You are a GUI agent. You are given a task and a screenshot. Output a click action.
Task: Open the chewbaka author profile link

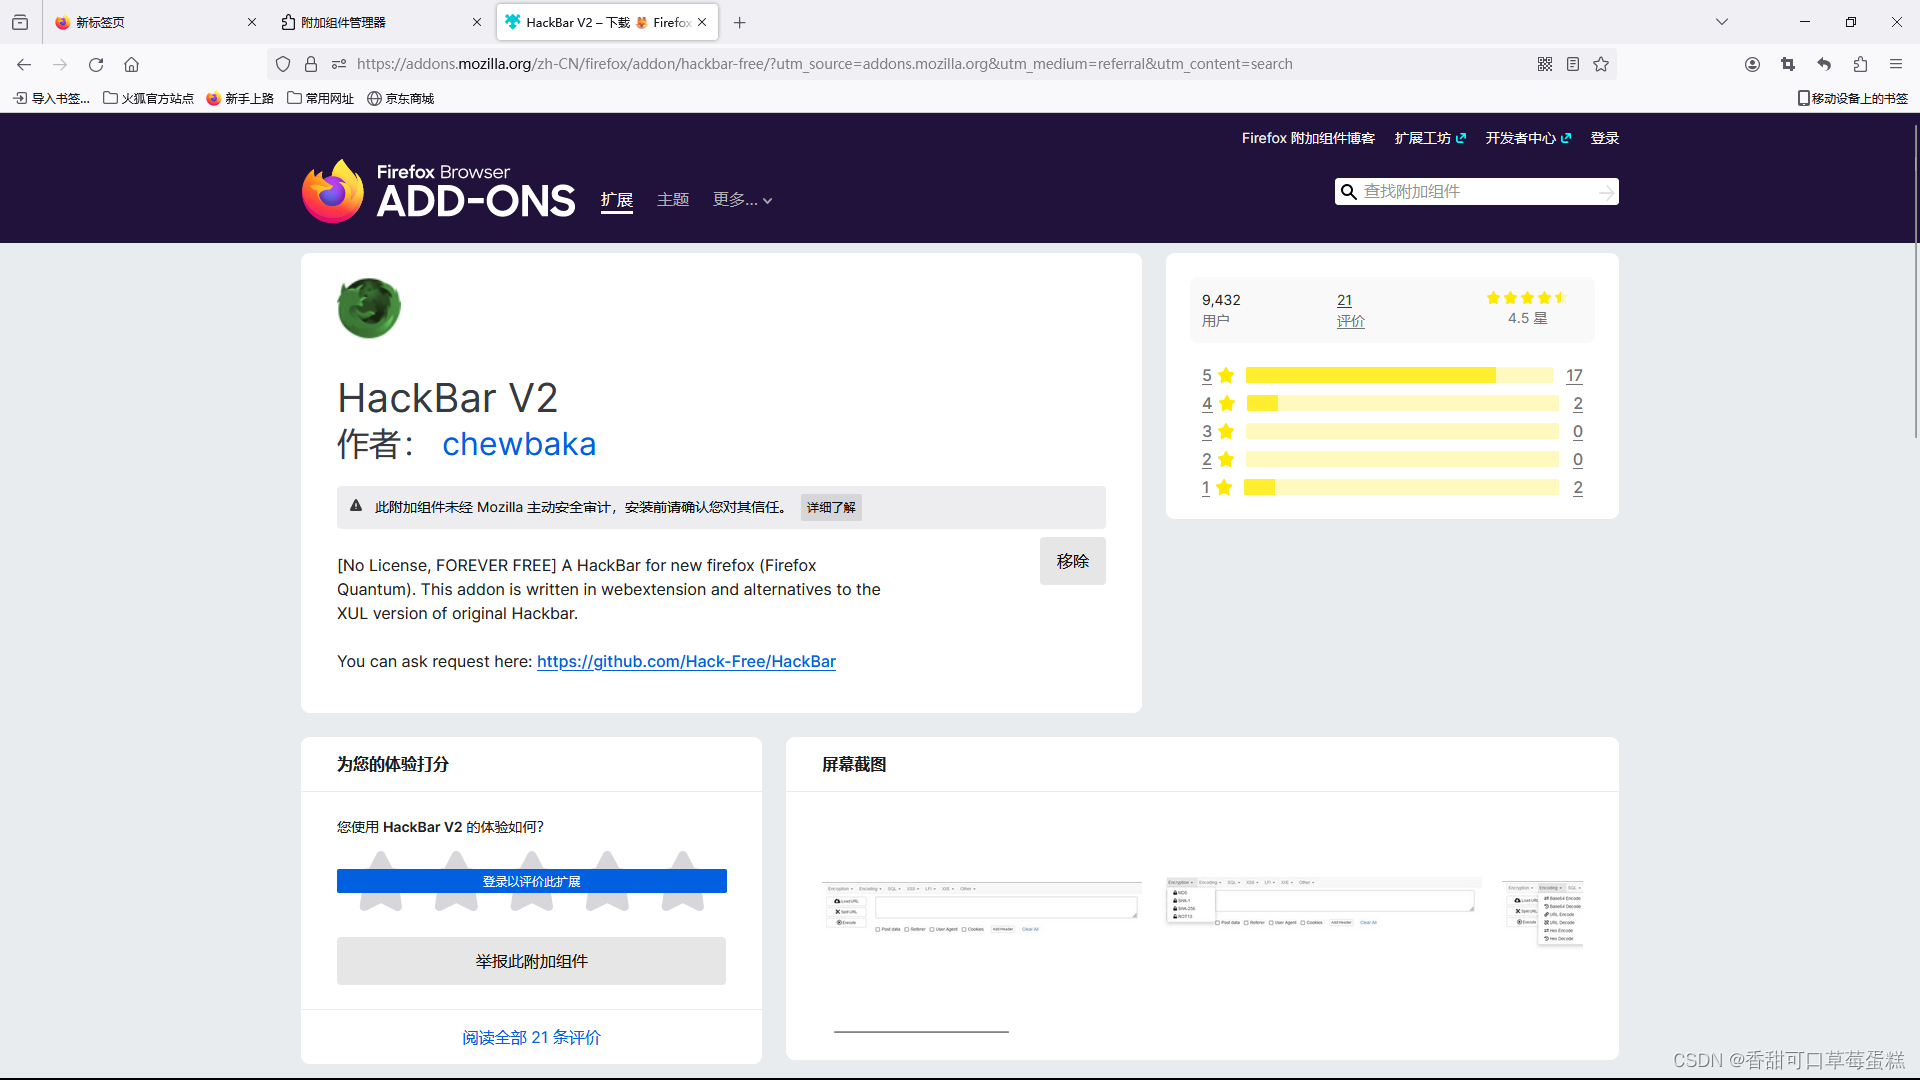pyautogui.click(x=519, y=444)
